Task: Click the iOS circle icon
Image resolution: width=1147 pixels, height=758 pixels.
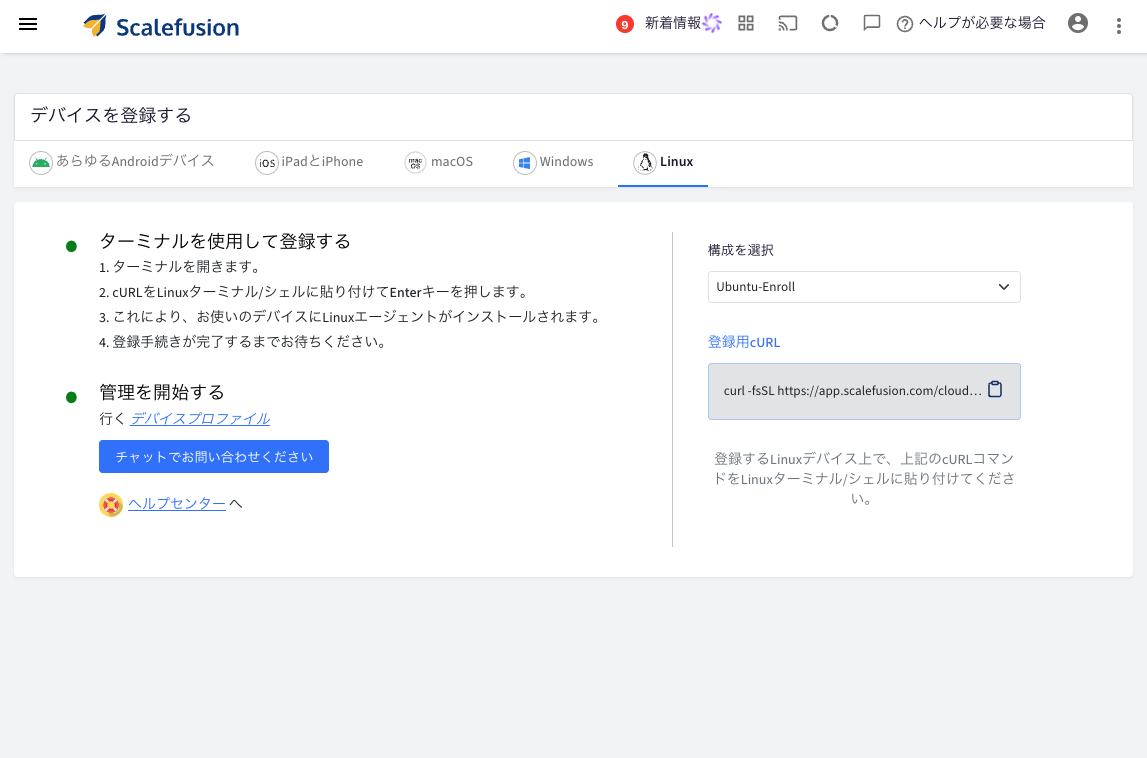Action: coord(267,162)
